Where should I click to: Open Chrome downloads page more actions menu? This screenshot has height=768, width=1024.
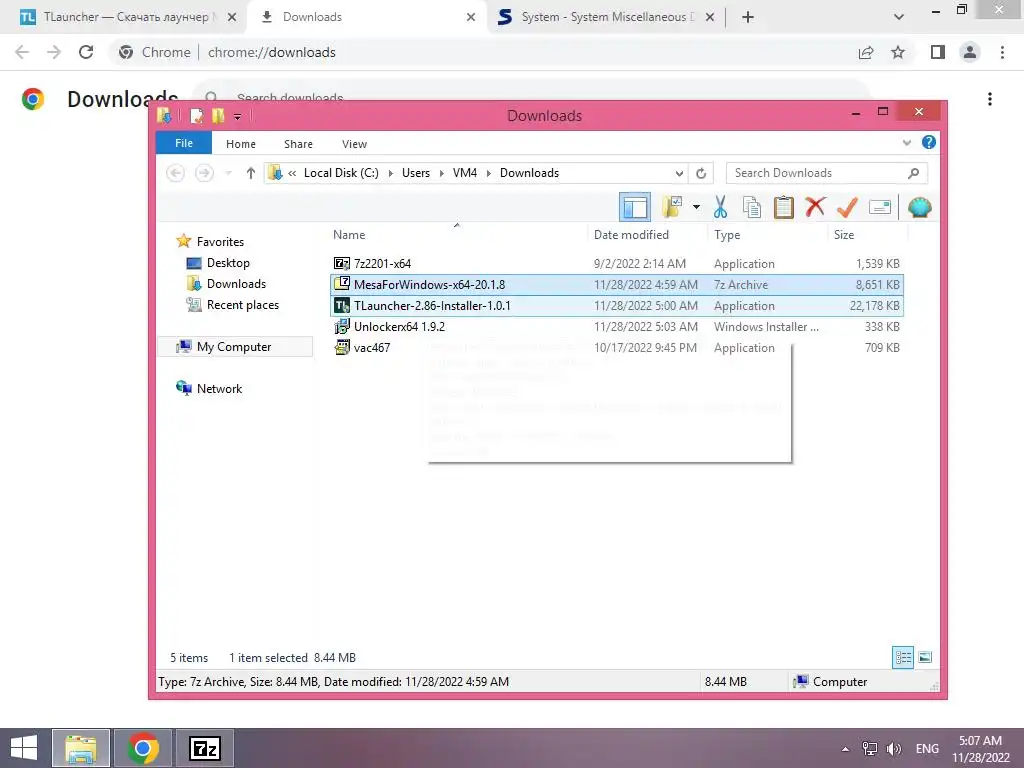click(x=990, y=99)
